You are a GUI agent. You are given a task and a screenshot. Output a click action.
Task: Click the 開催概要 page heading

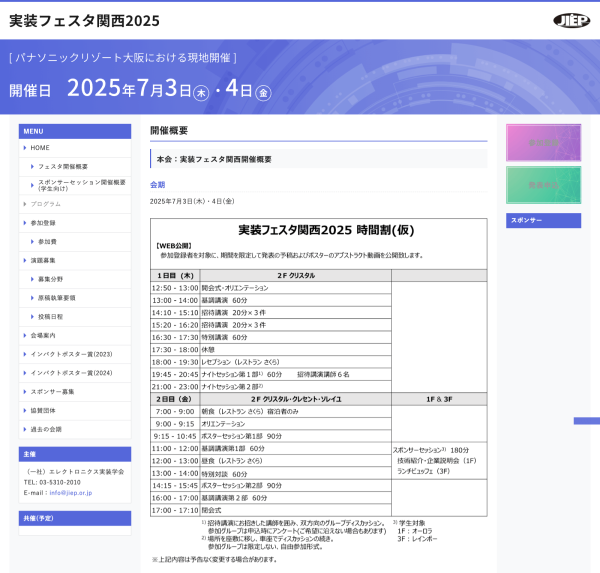click(x=169, y=131)
